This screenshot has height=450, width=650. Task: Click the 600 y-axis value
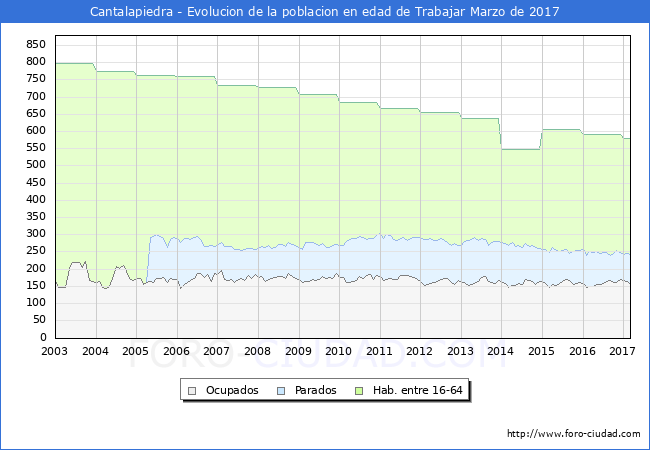36,131
